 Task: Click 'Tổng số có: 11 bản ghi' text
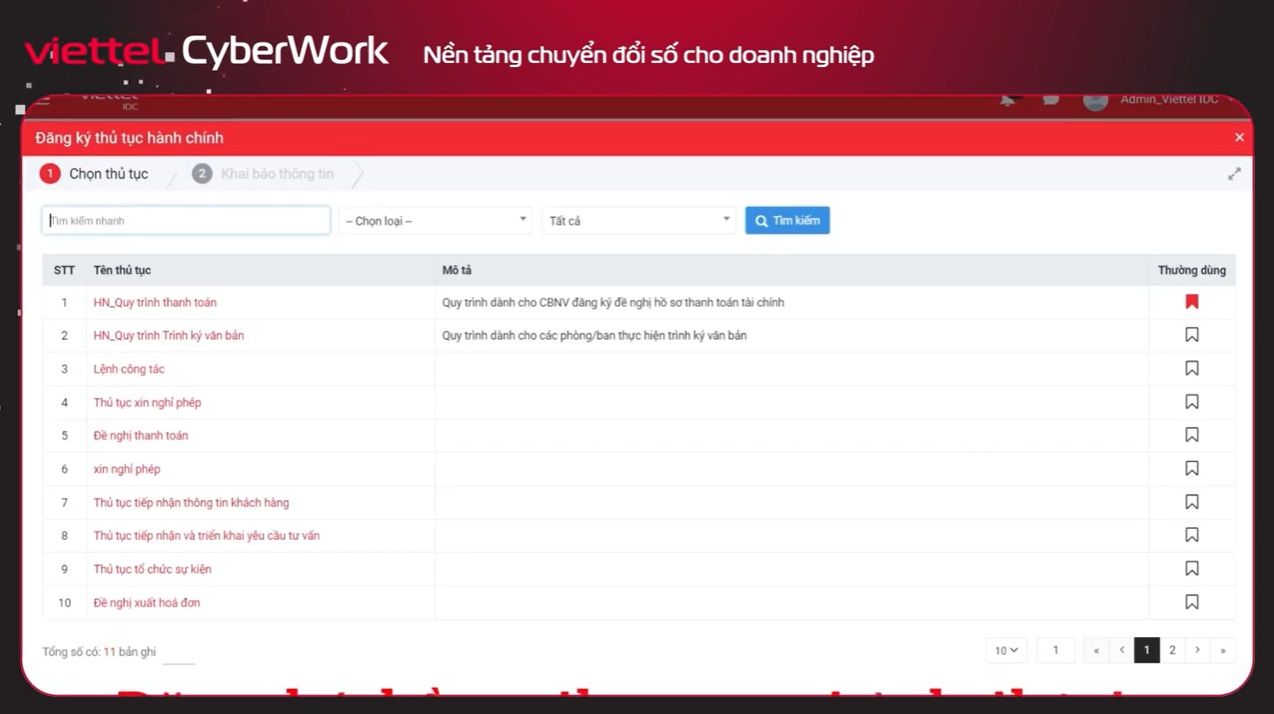pyautogui.click(x=99, y=652)
